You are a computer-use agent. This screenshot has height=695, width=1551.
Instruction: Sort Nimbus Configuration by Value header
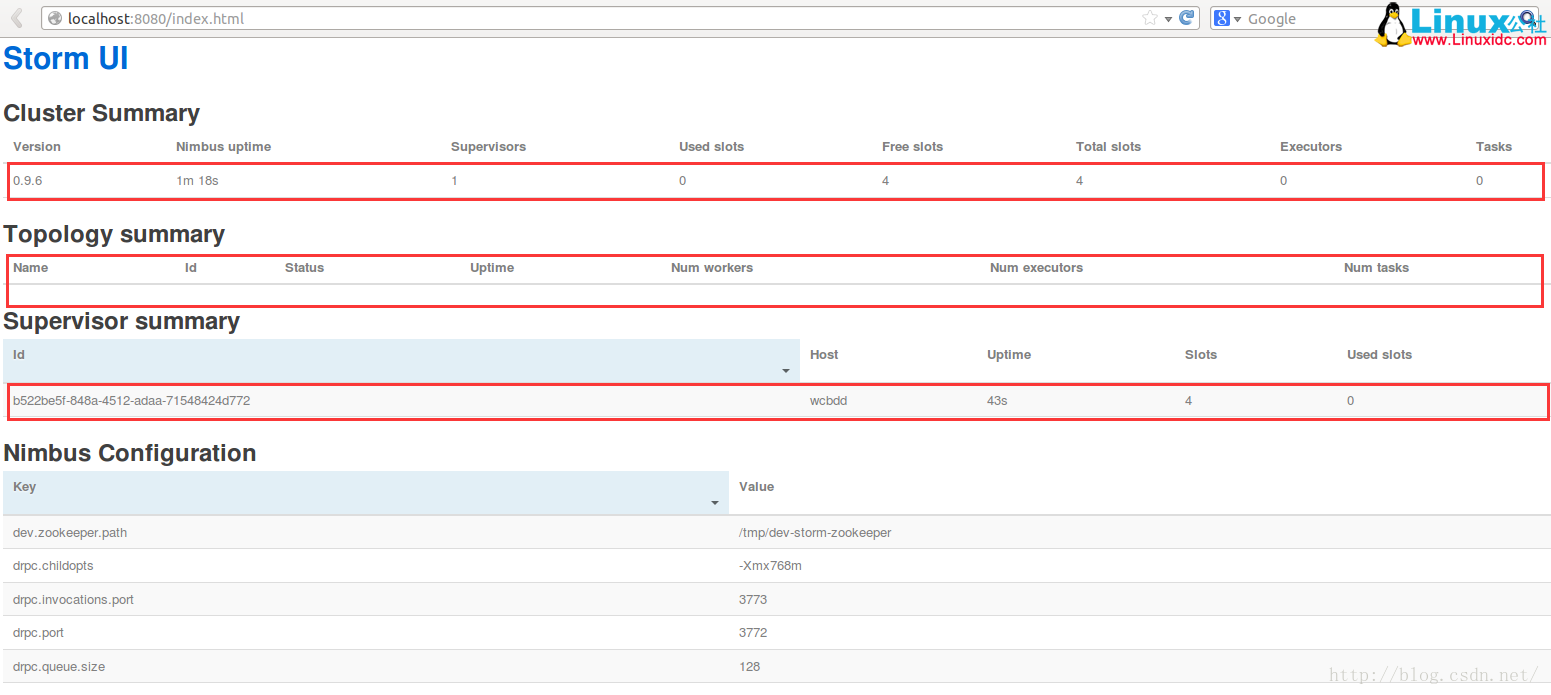click(756, 487)
